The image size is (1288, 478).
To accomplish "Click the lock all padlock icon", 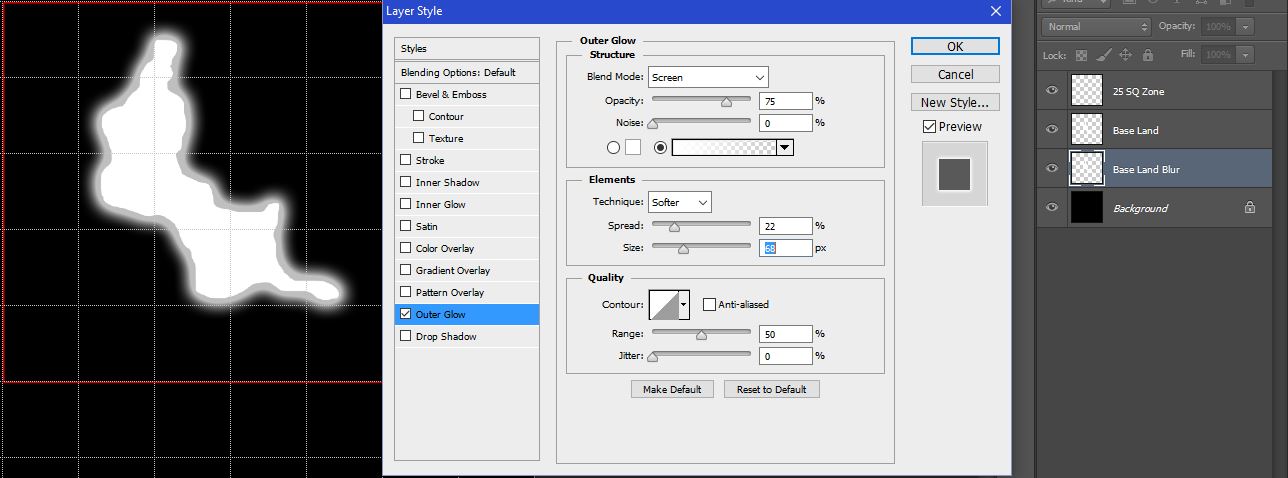I will pos(1147,55).
